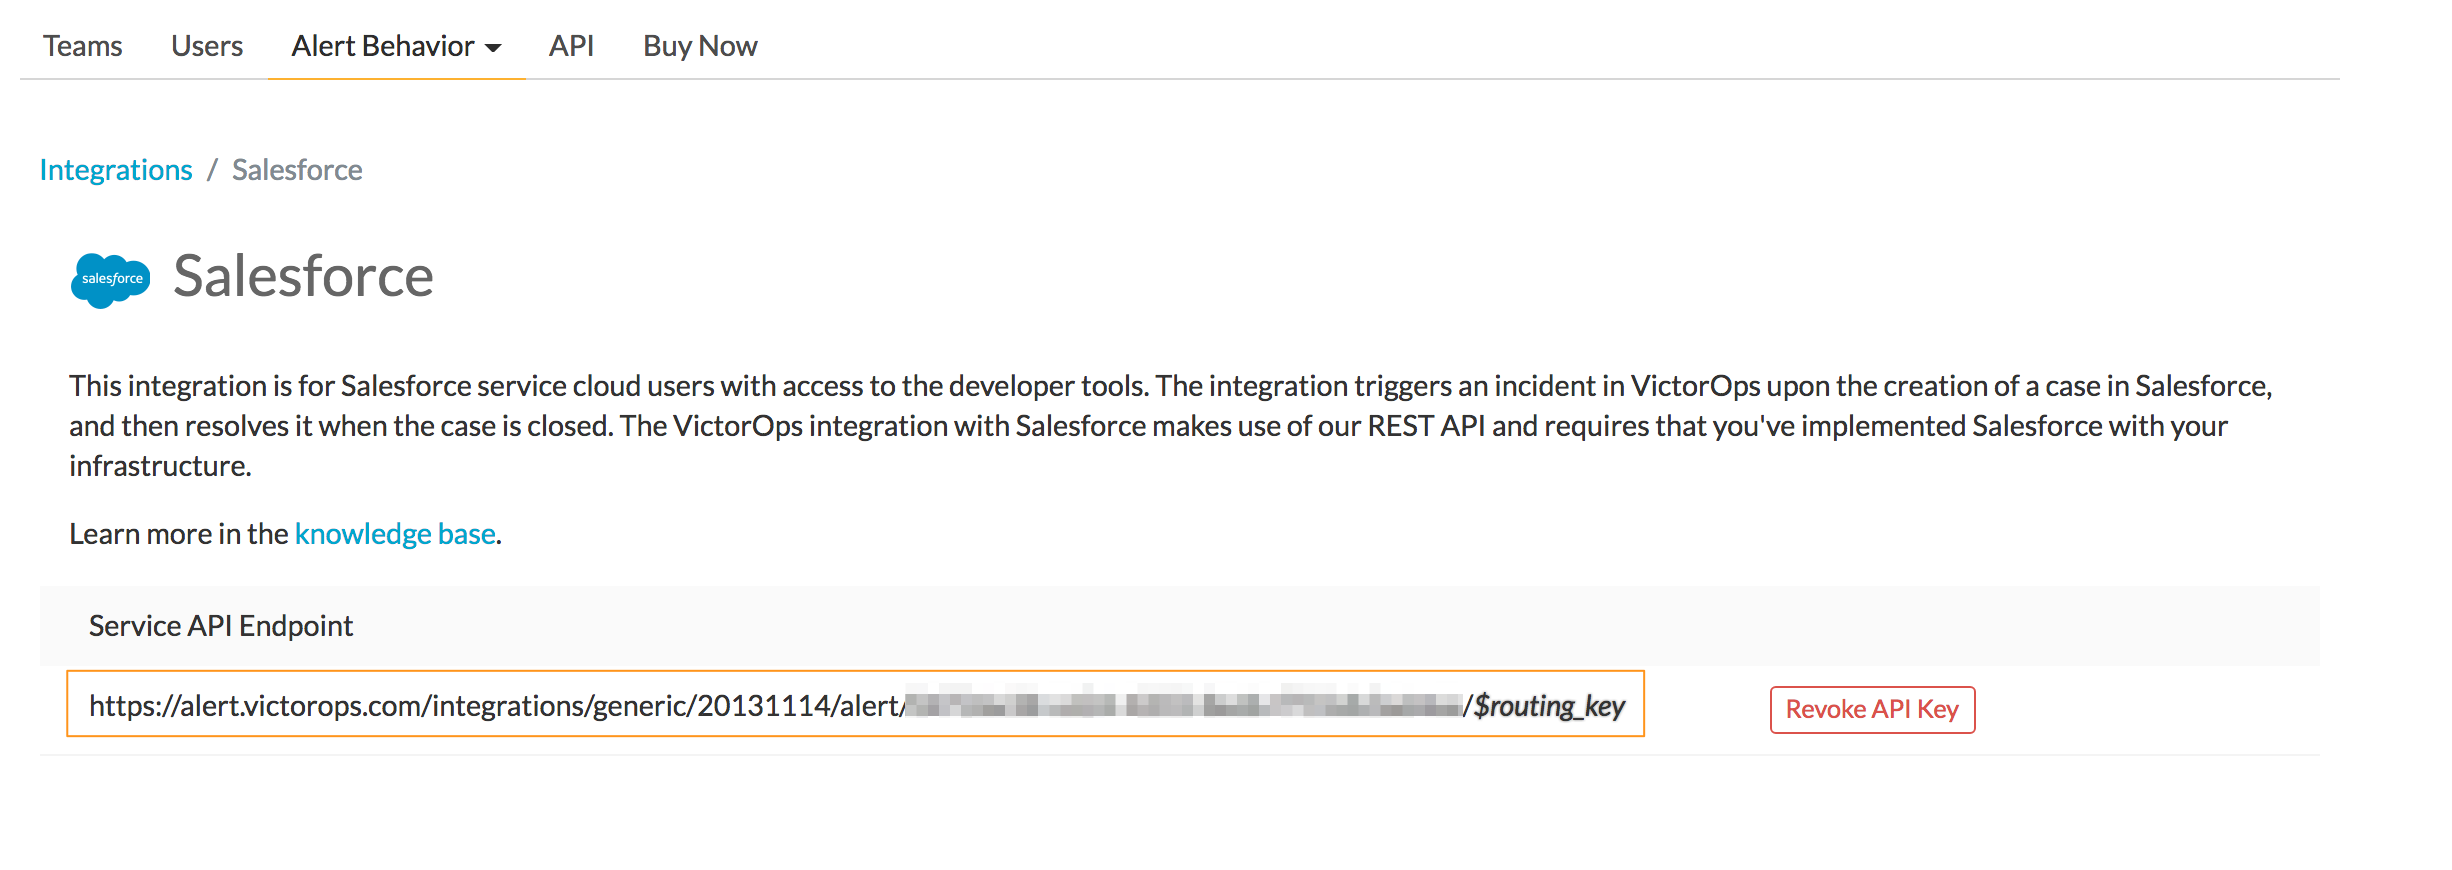Image resolution: width=2452 pixels, height=870 pixels.
Task: Click the caret arrow beside Alert Behavior
Action: (x=492, y=48)
